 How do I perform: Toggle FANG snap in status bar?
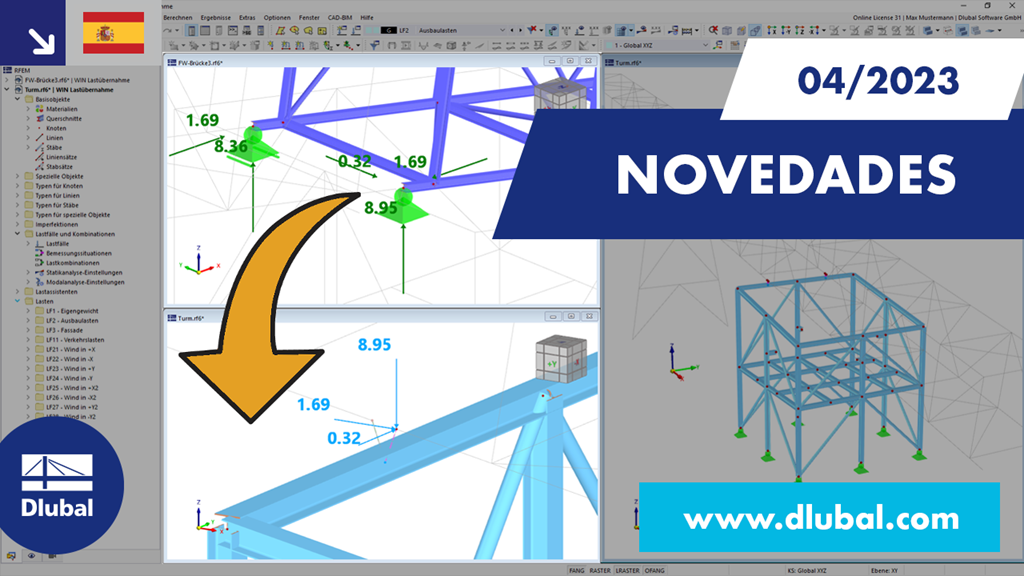pos(577,570)
